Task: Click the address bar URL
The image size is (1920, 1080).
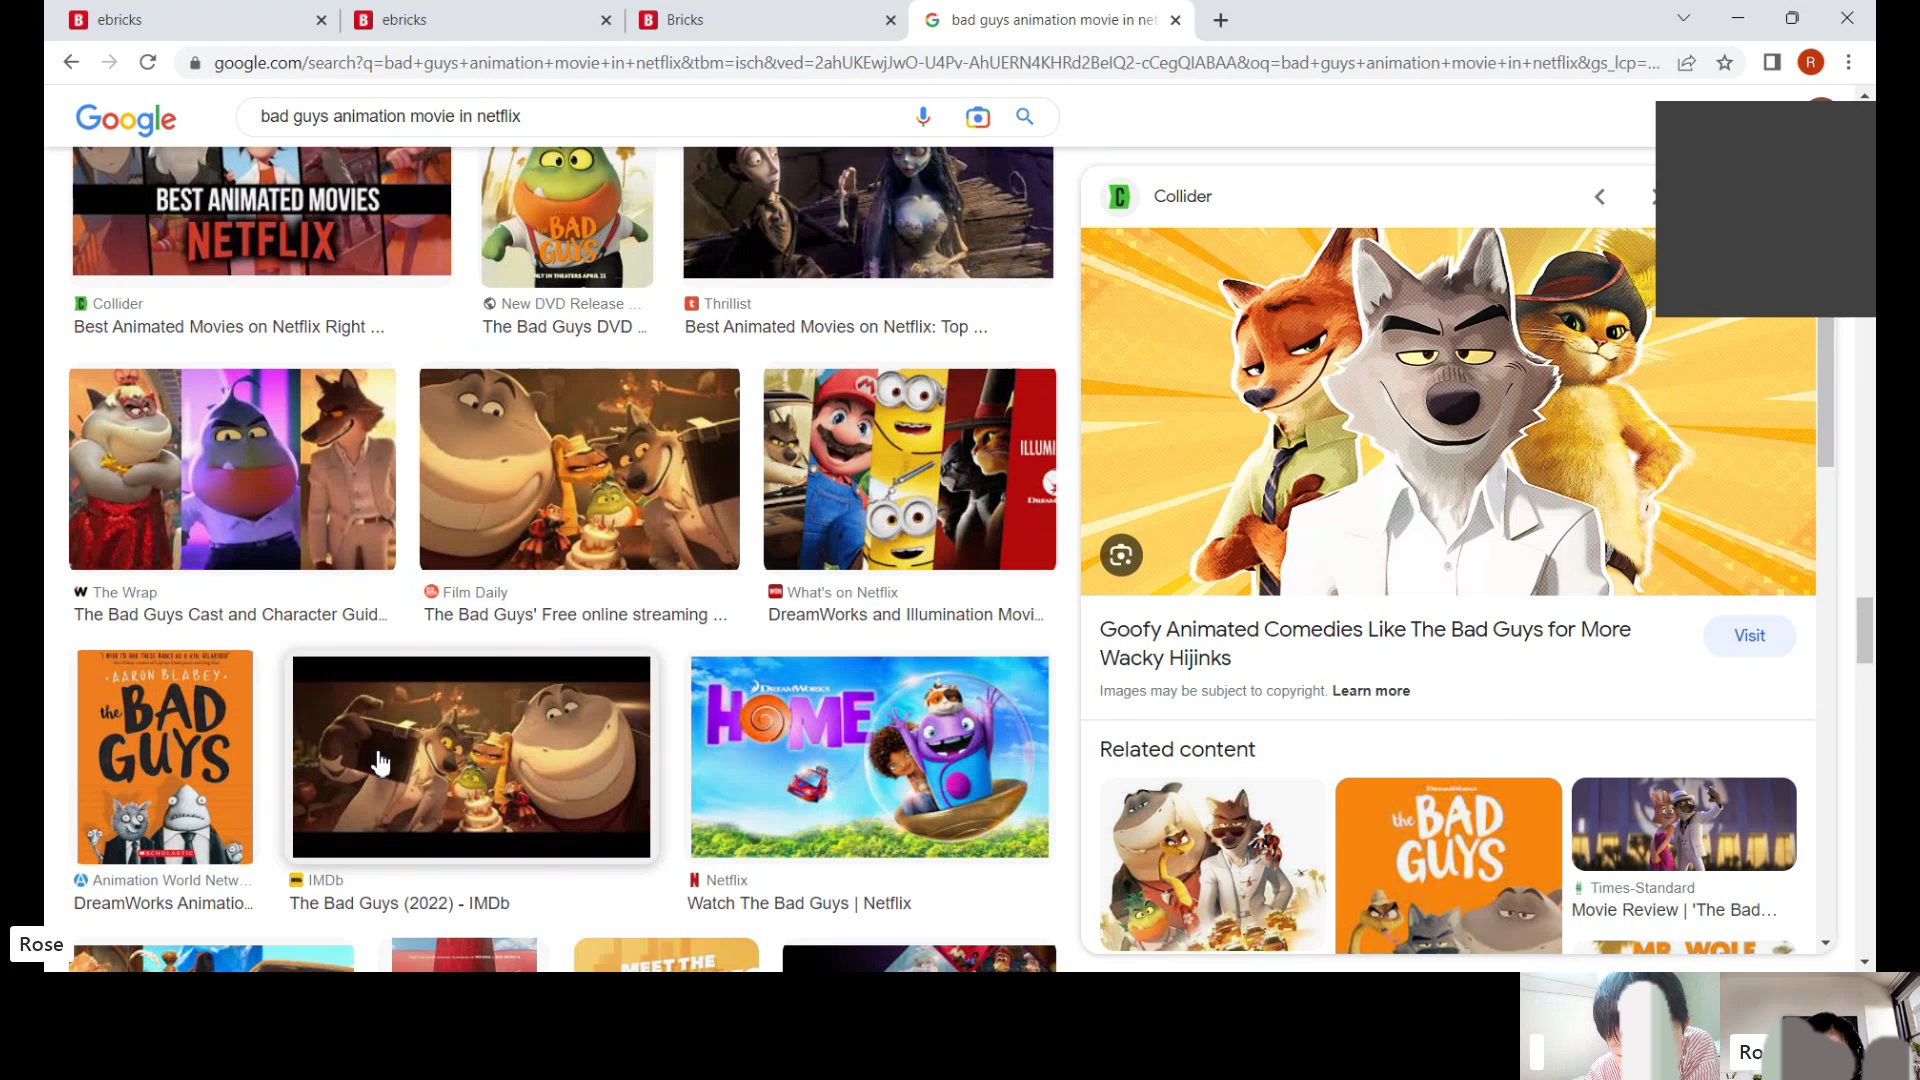Action: pos(936,63)
